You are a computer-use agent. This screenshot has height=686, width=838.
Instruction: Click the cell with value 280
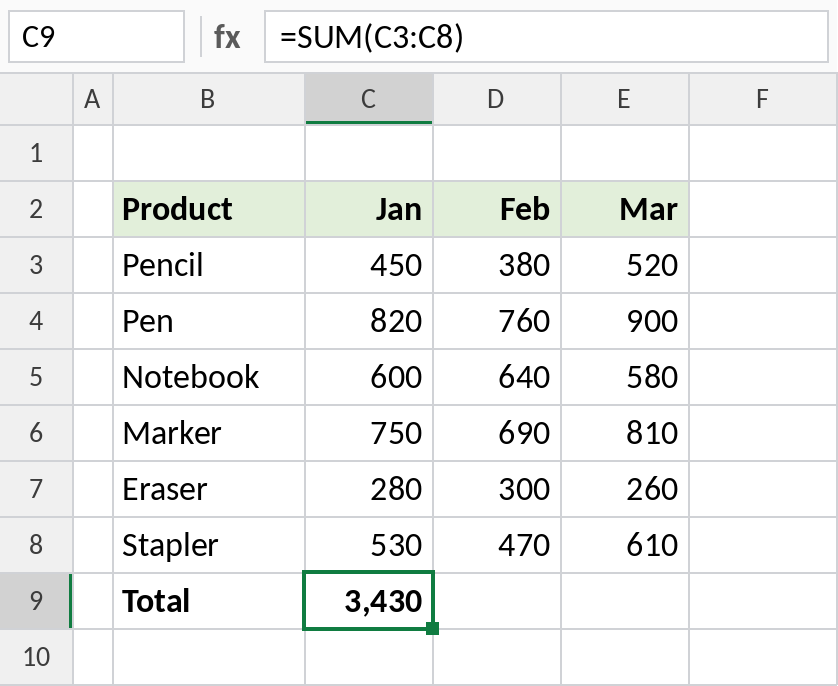tap(369, 489)
